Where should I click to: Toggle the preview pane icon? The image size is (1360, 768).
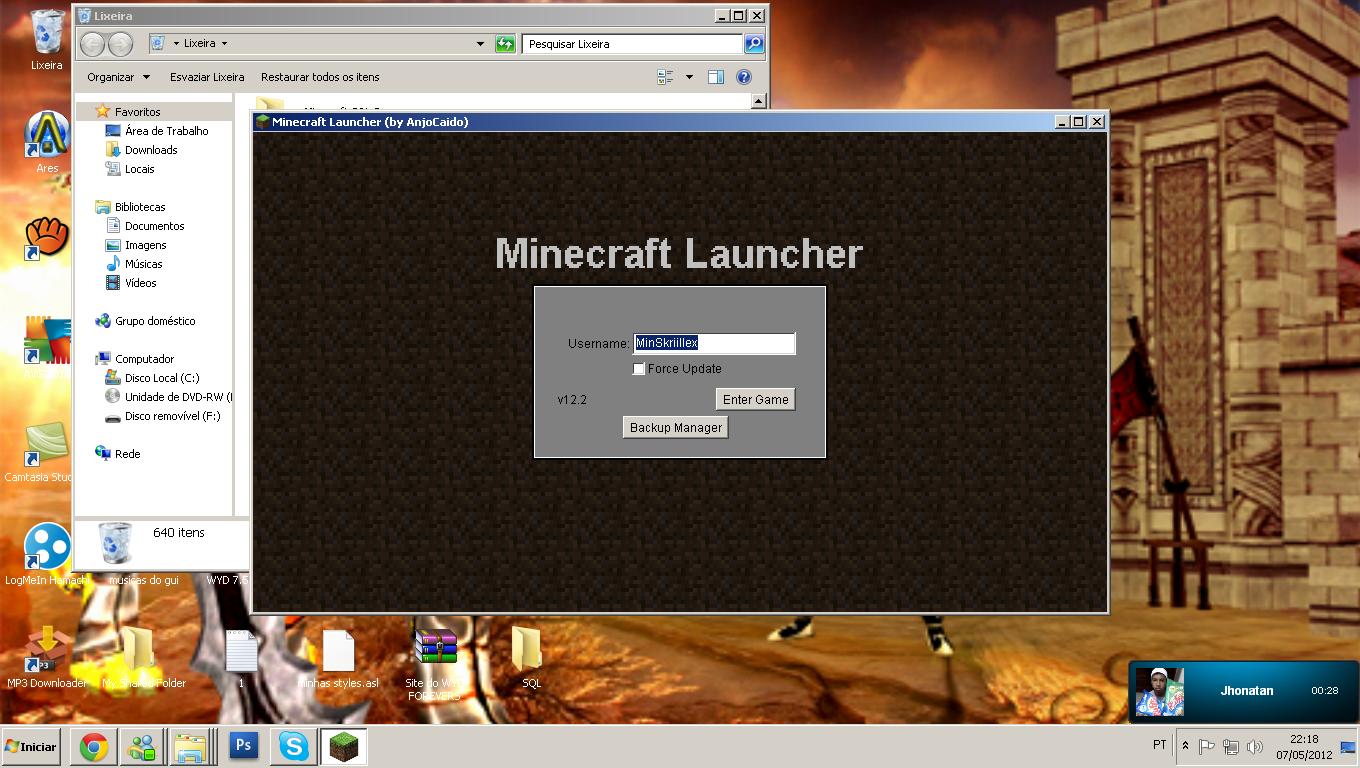tap(716, 77)
